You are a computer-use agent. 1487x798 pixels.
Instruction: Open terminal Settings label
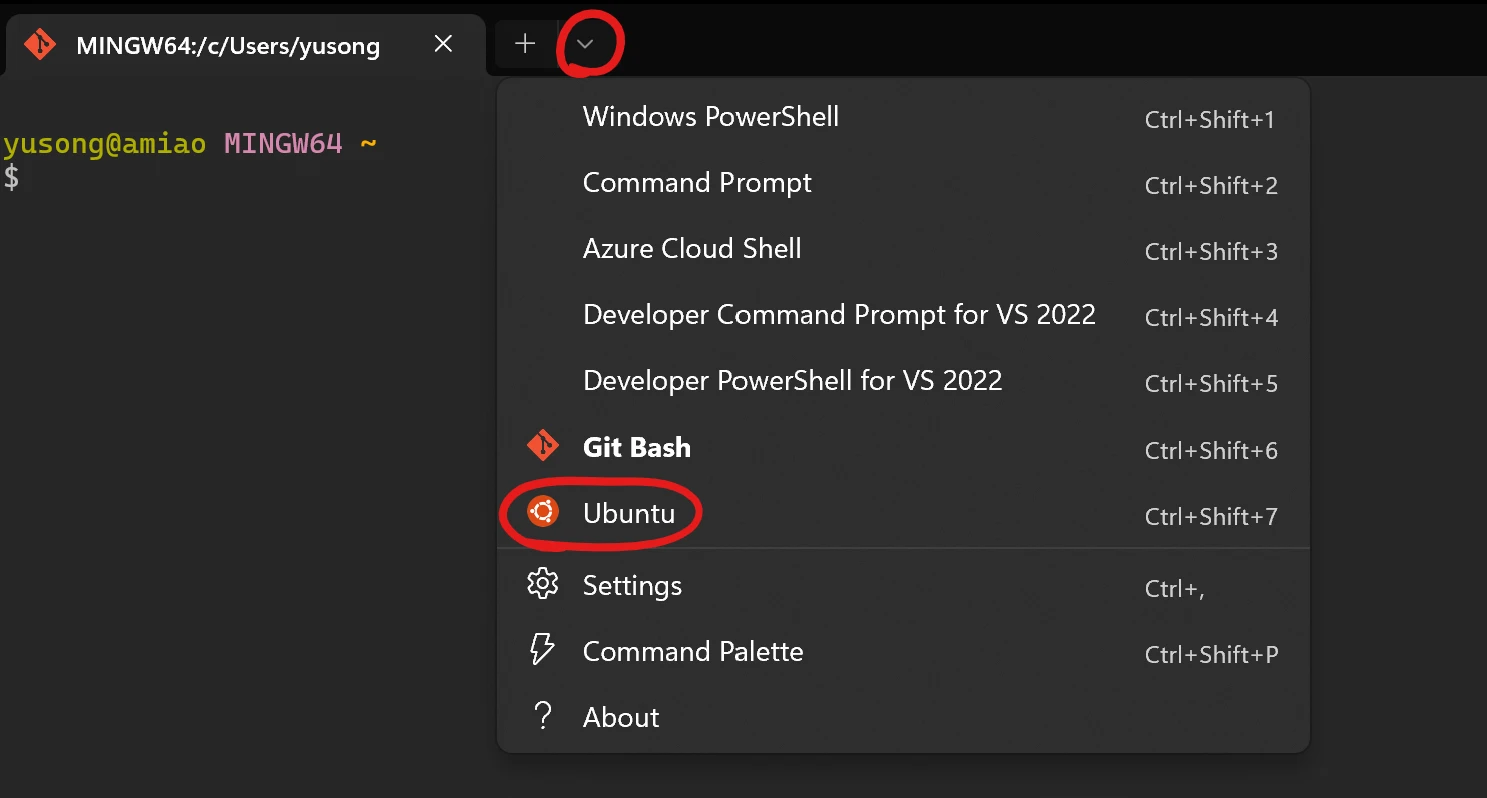click(632, 585)
